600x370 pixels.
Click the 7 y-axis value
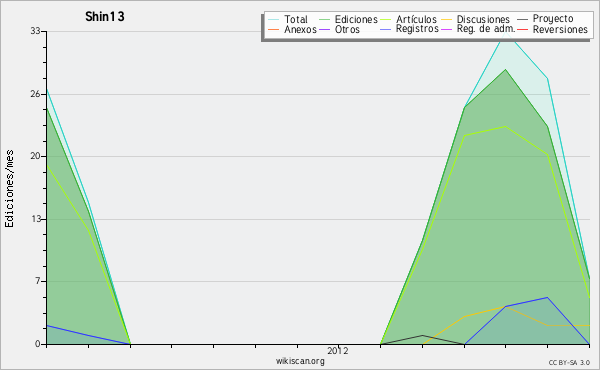pyautogui.click(x=38, y=281)
